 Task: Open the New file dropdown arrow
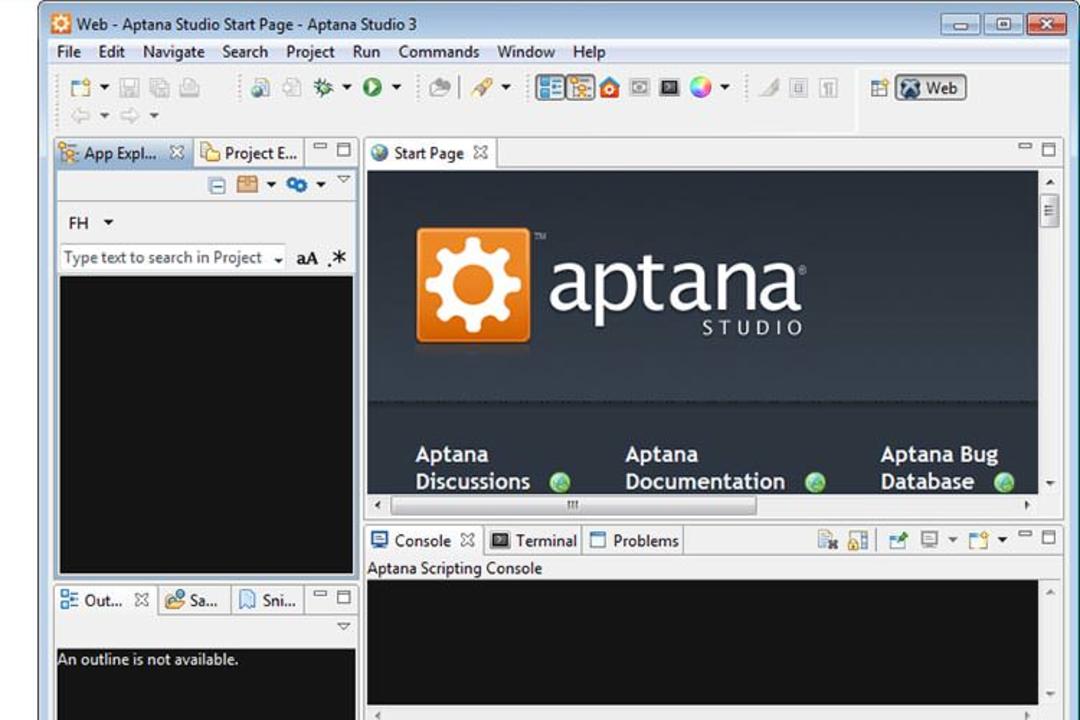coord(104,88)
